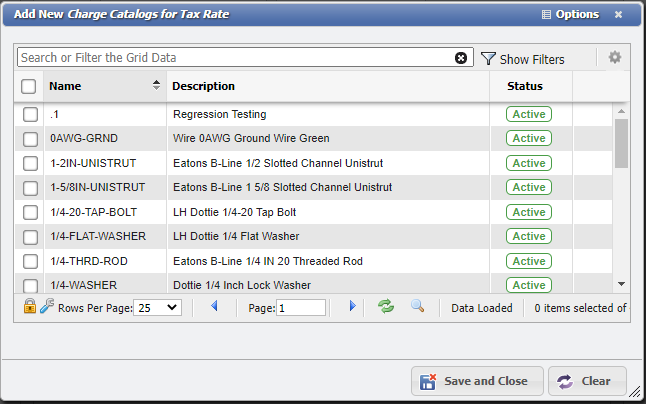Select the 0AWG-GRND row checkbox
Image resolution: width=646 pixels, height=404 pixels.
pos(31,138)
